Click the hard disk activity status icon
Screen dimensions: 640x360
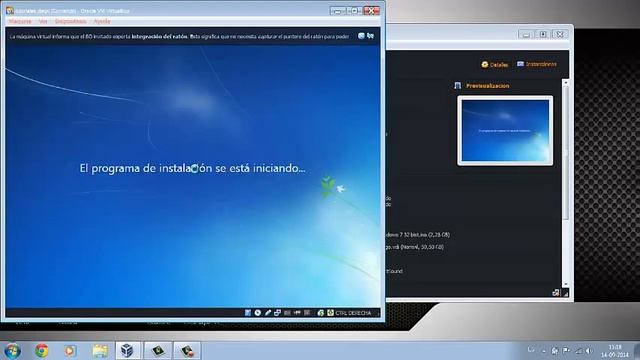[x=248, y=313]
